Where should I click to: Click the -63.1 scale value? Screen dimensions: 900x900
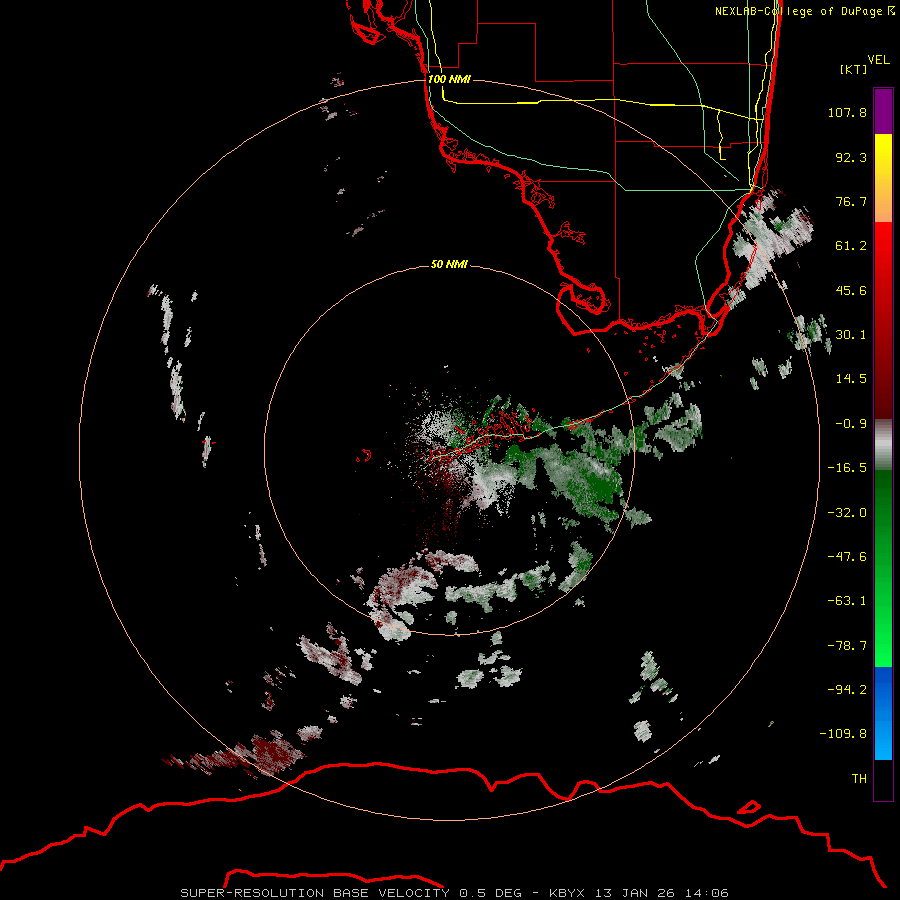847,600
